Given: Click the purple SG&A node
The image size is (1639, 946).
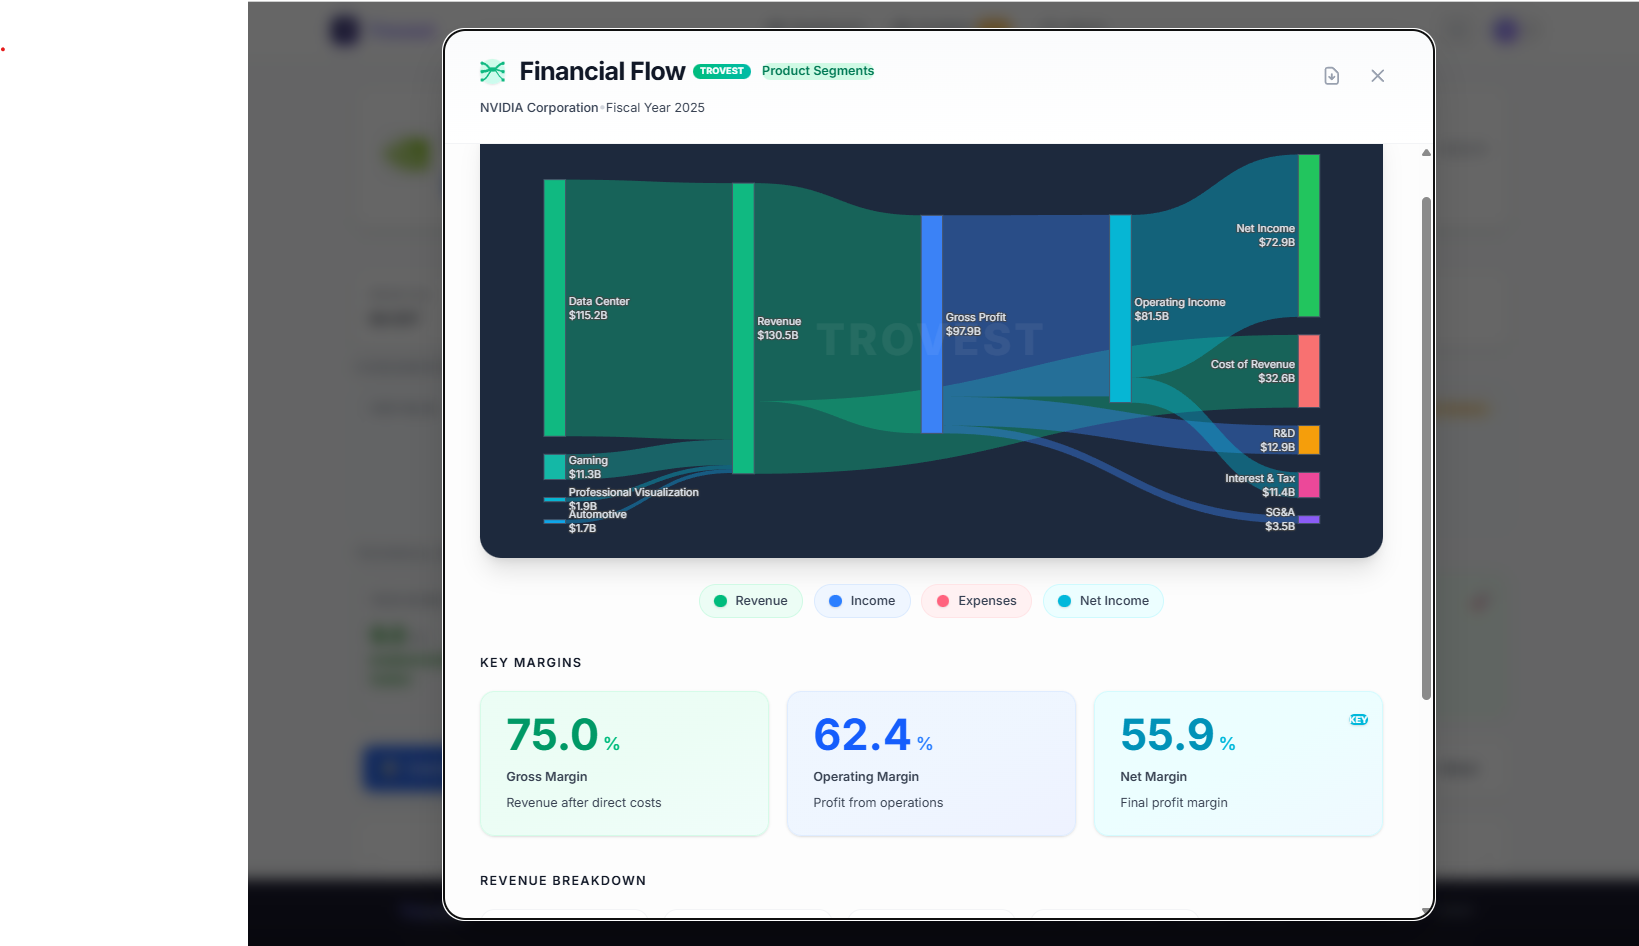Looking at the screenshot, I should coord(1309,520).
